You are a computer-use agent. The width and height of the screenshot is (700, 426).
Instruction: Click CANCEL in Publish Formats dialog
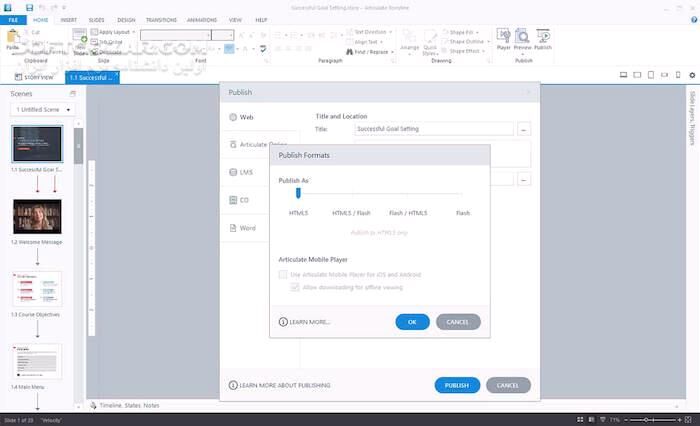click(458, 322)
